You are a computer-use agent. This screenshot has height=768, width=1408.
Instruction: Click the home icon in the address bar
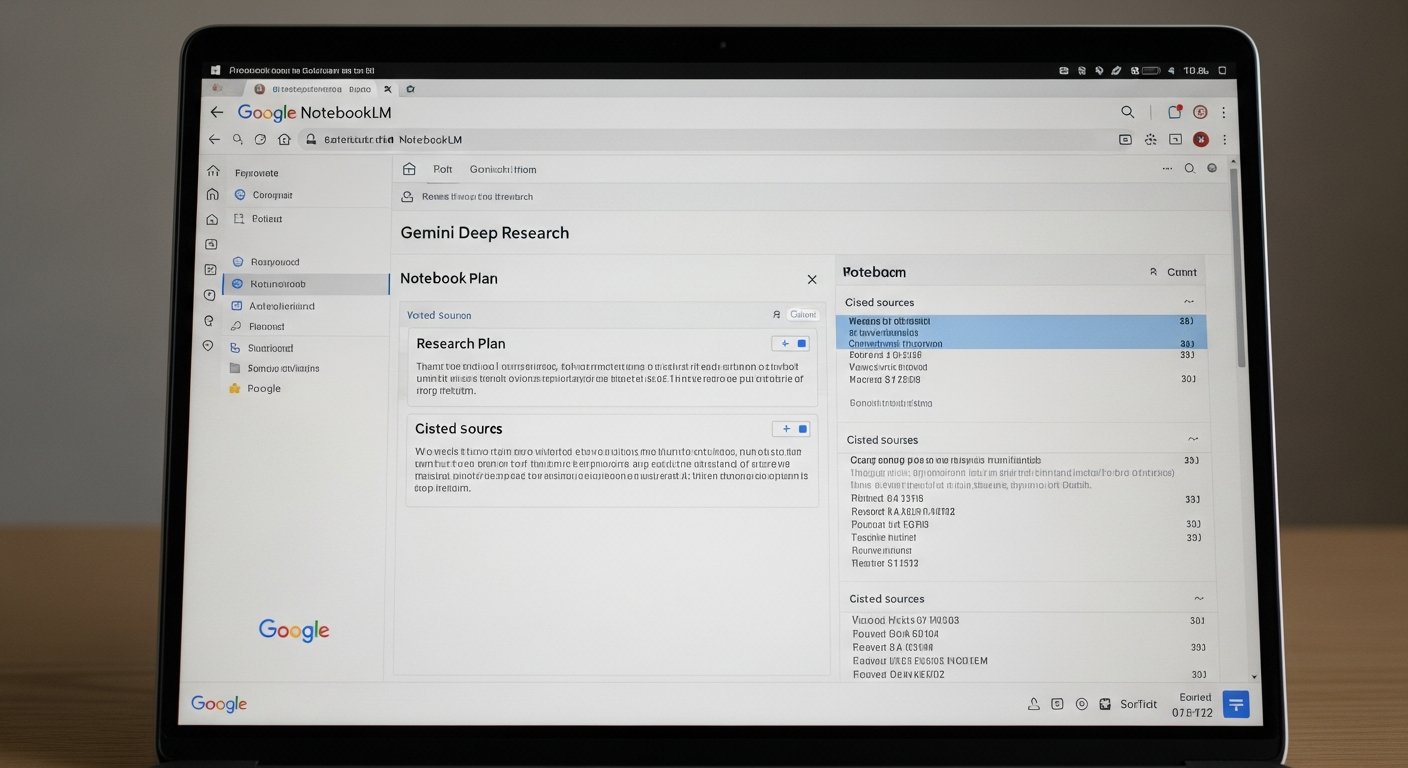[284, 140]
